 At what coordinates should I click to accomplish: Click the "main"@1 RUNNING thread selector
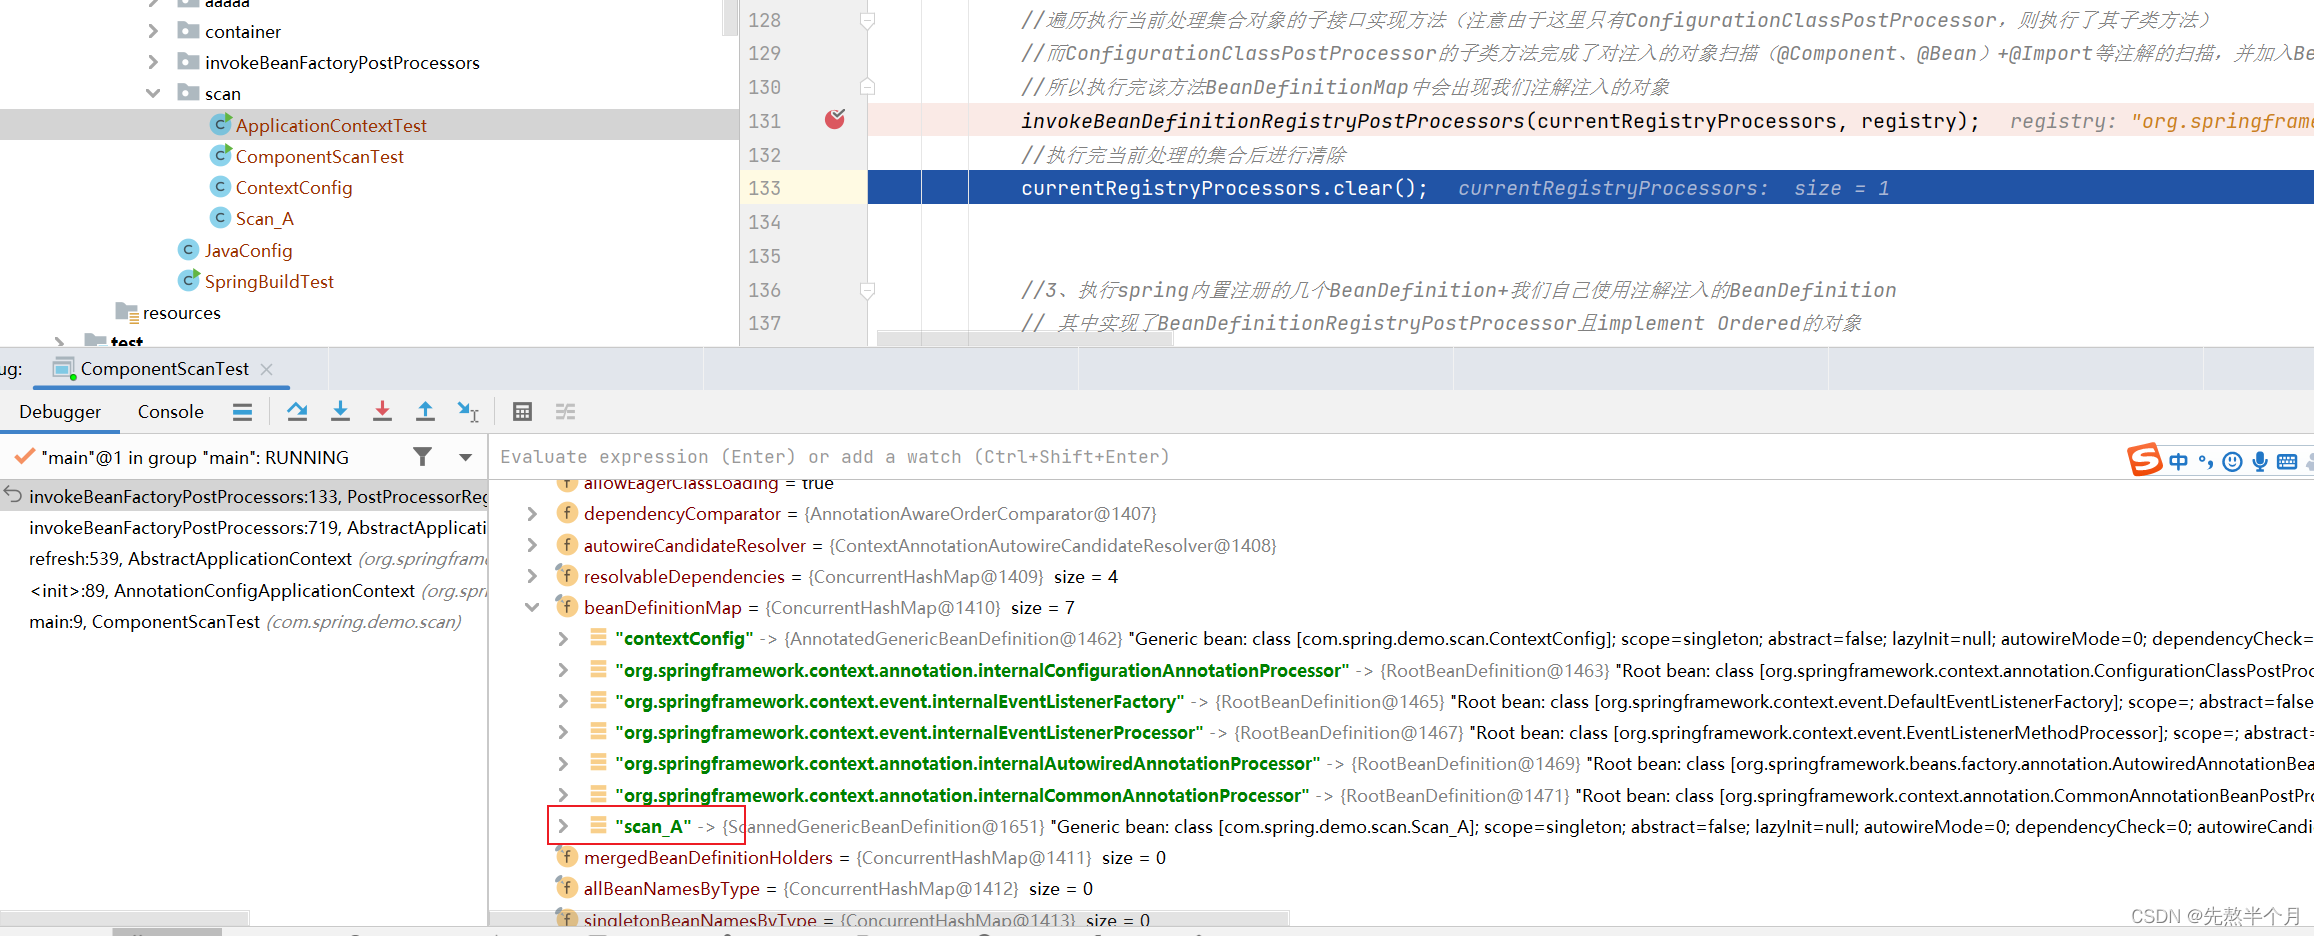(195, 457)
